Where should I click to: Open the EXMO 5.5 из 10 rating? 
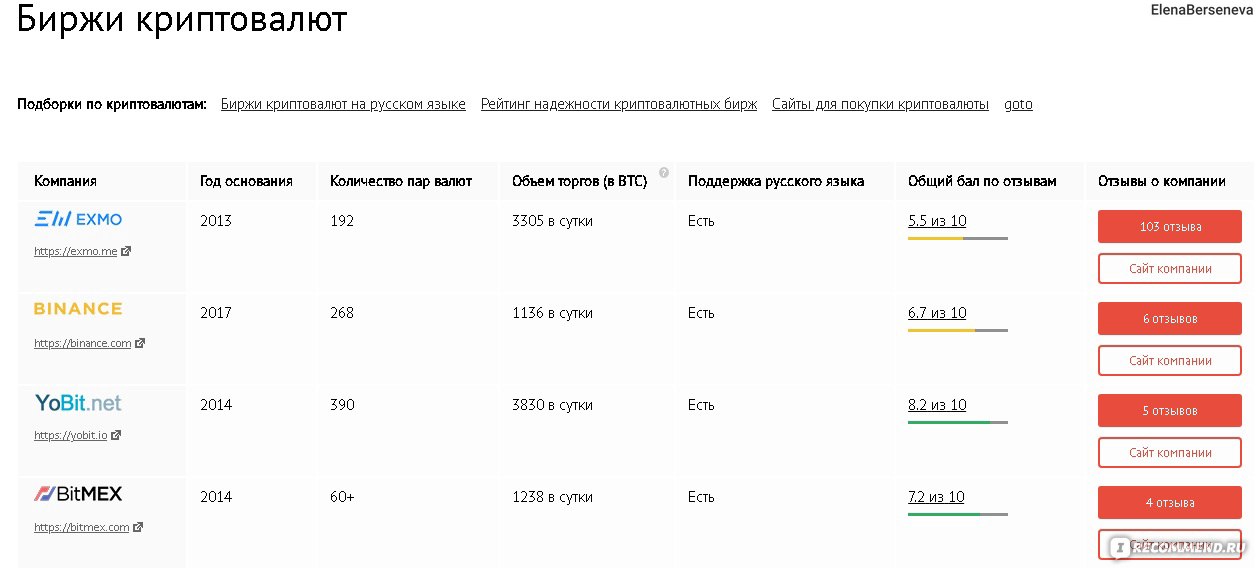tap(937, 221)
